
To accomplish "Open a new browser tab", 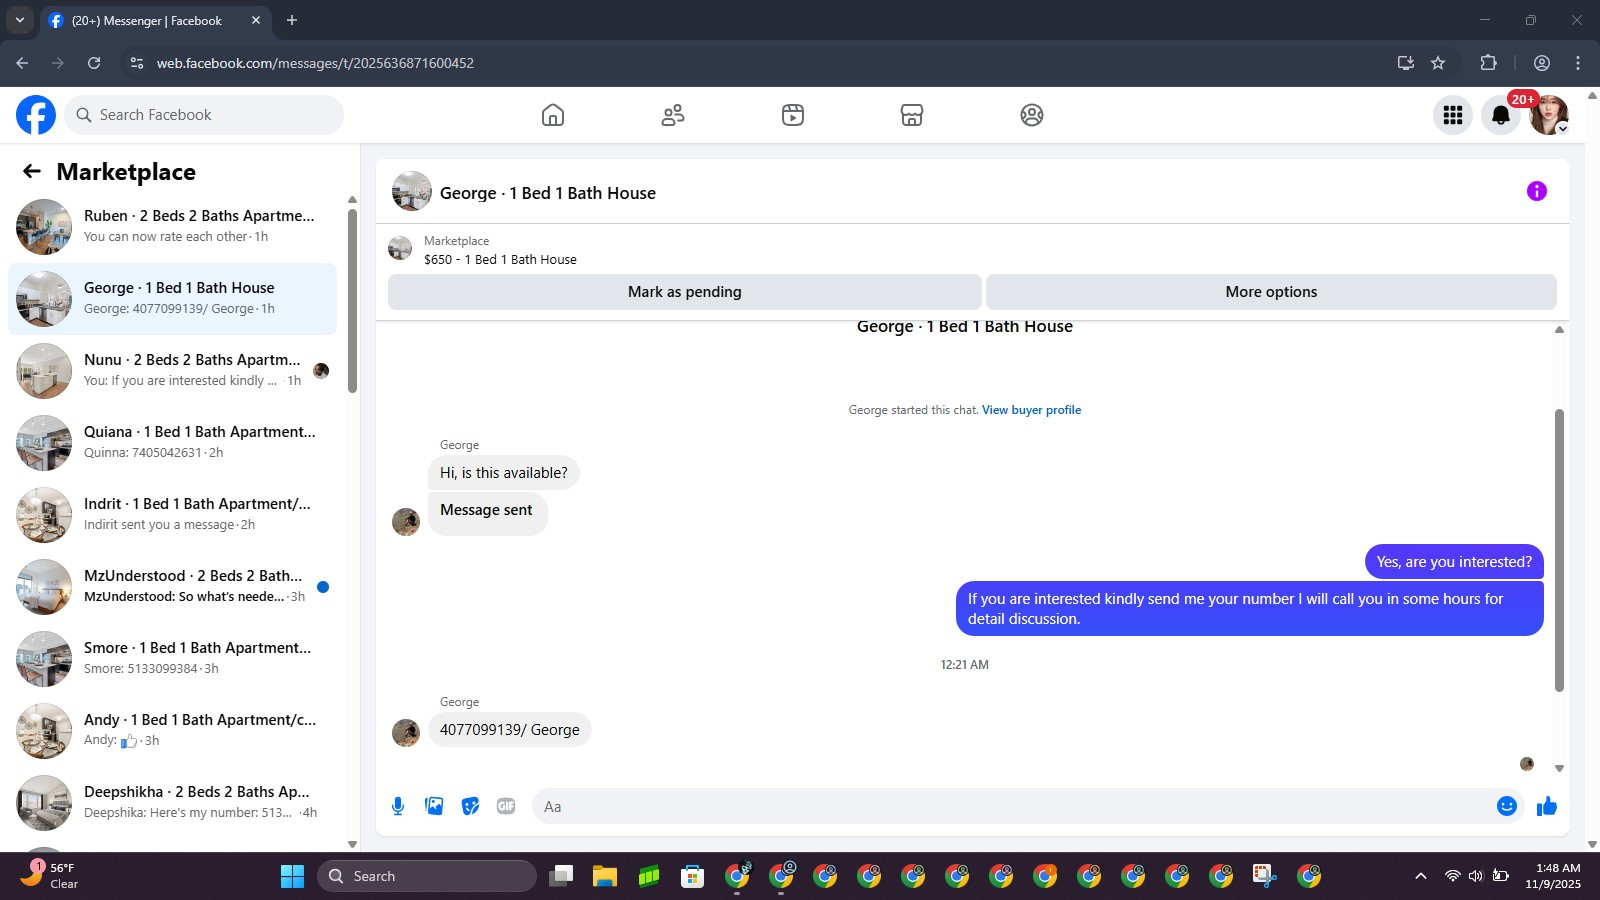I will (x=292, y=20).
